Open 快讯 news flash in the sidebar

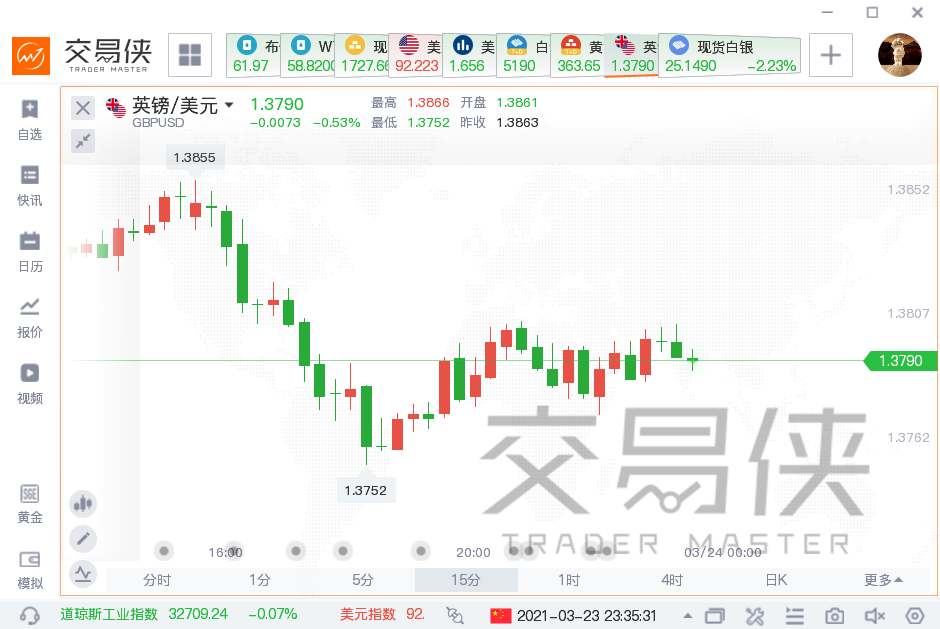point(30,186)
